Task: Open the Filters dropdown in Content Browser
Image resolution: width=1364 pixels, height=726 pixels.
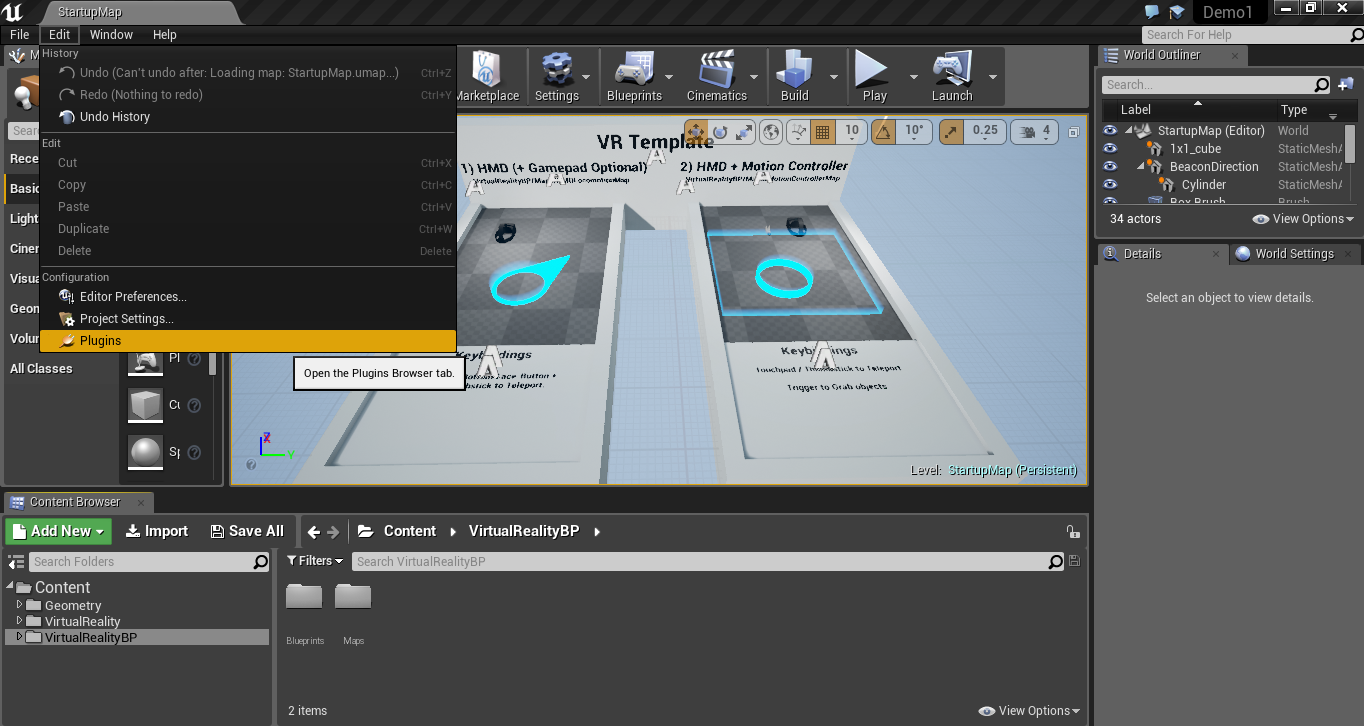Action: pyautogui.click(x=314, y=561)
